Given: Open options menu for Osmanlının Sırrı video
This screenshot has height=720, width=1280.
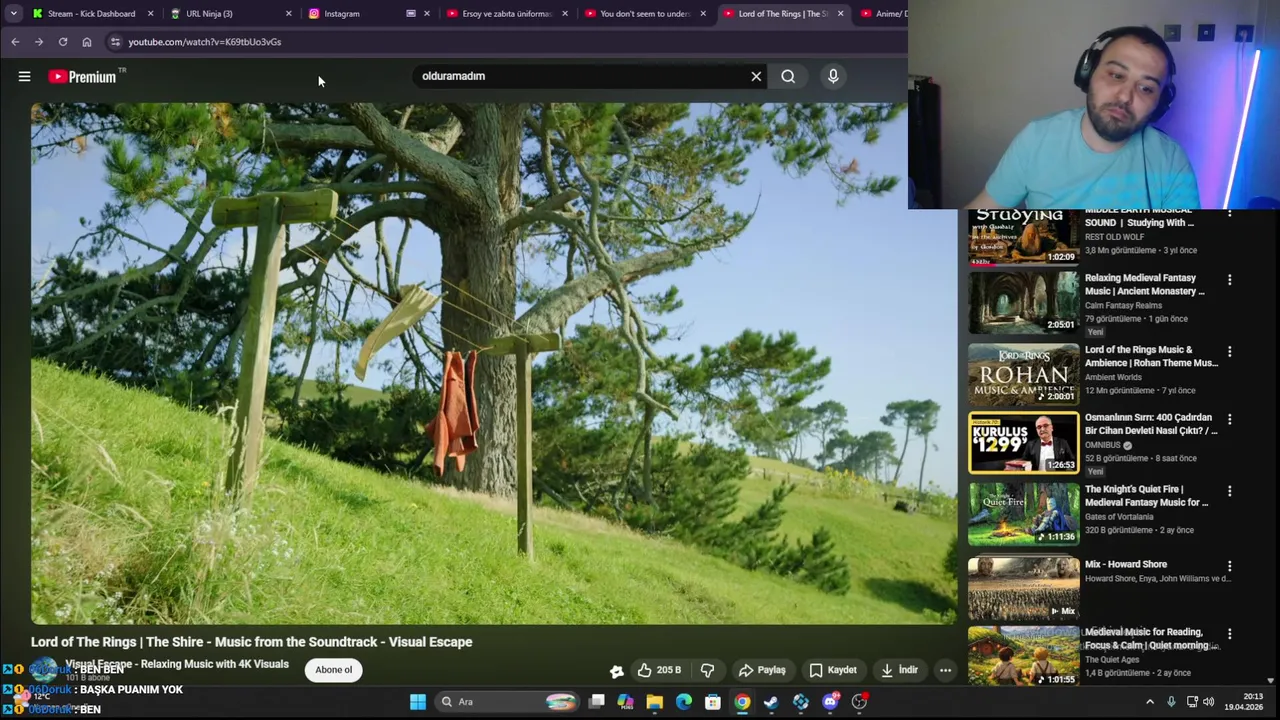Looking at the screenshot, I should pos(1229,419).
